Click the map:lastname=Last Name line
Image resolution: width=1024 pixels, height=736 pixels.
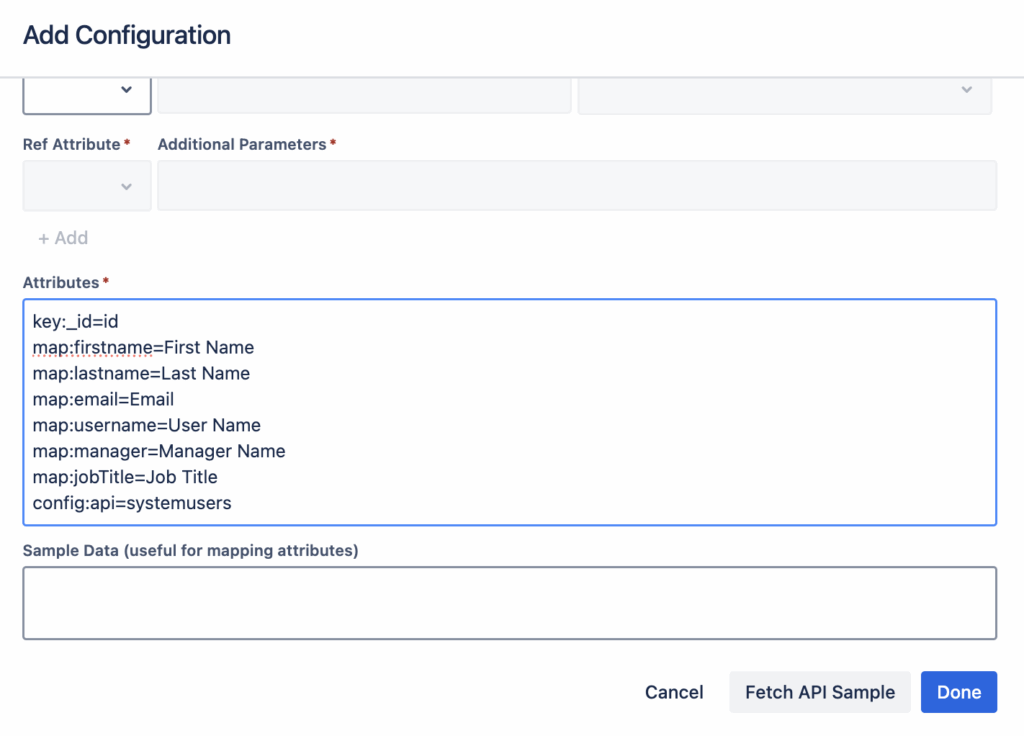click(x=141, y=374)
